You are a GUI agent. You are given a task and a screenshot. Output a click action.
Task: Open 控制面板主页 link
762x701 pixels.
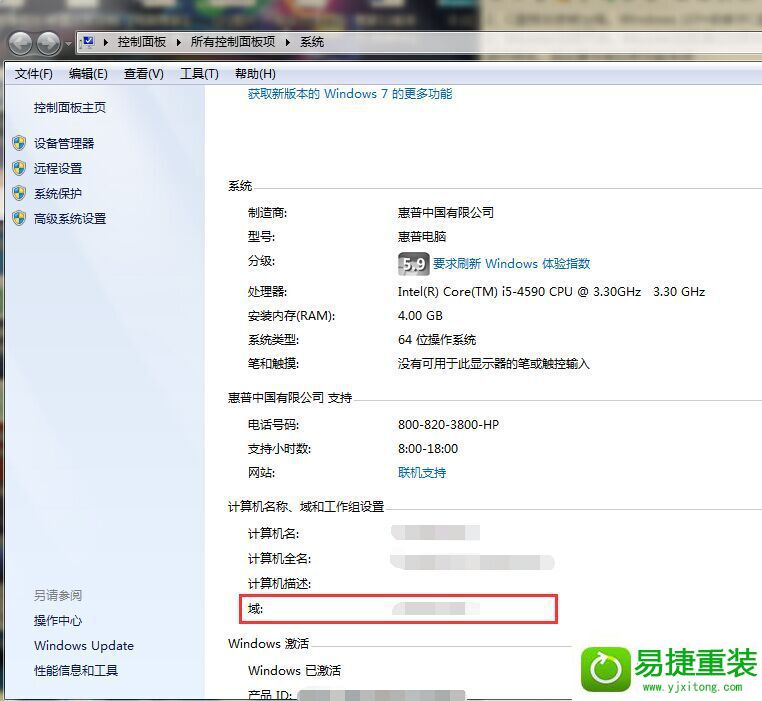pyautogui.click(x=69, y=107)
